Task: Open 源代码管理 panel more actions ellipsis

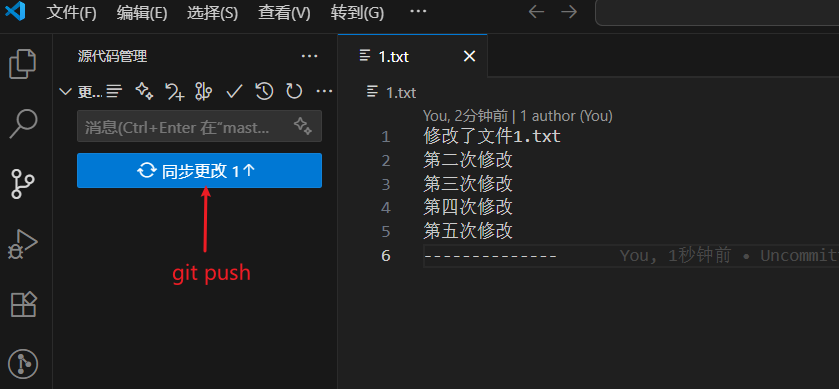Action: (x=310, y=56)
